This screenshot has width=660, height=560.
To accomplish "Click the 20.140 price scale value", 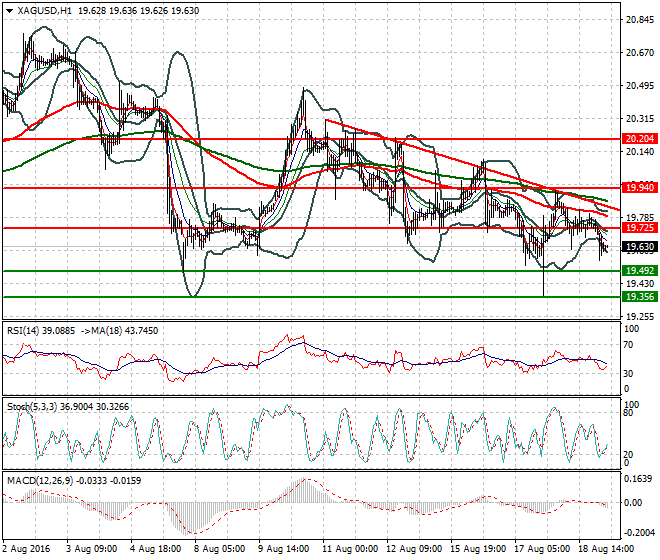I will pos(640,152).
